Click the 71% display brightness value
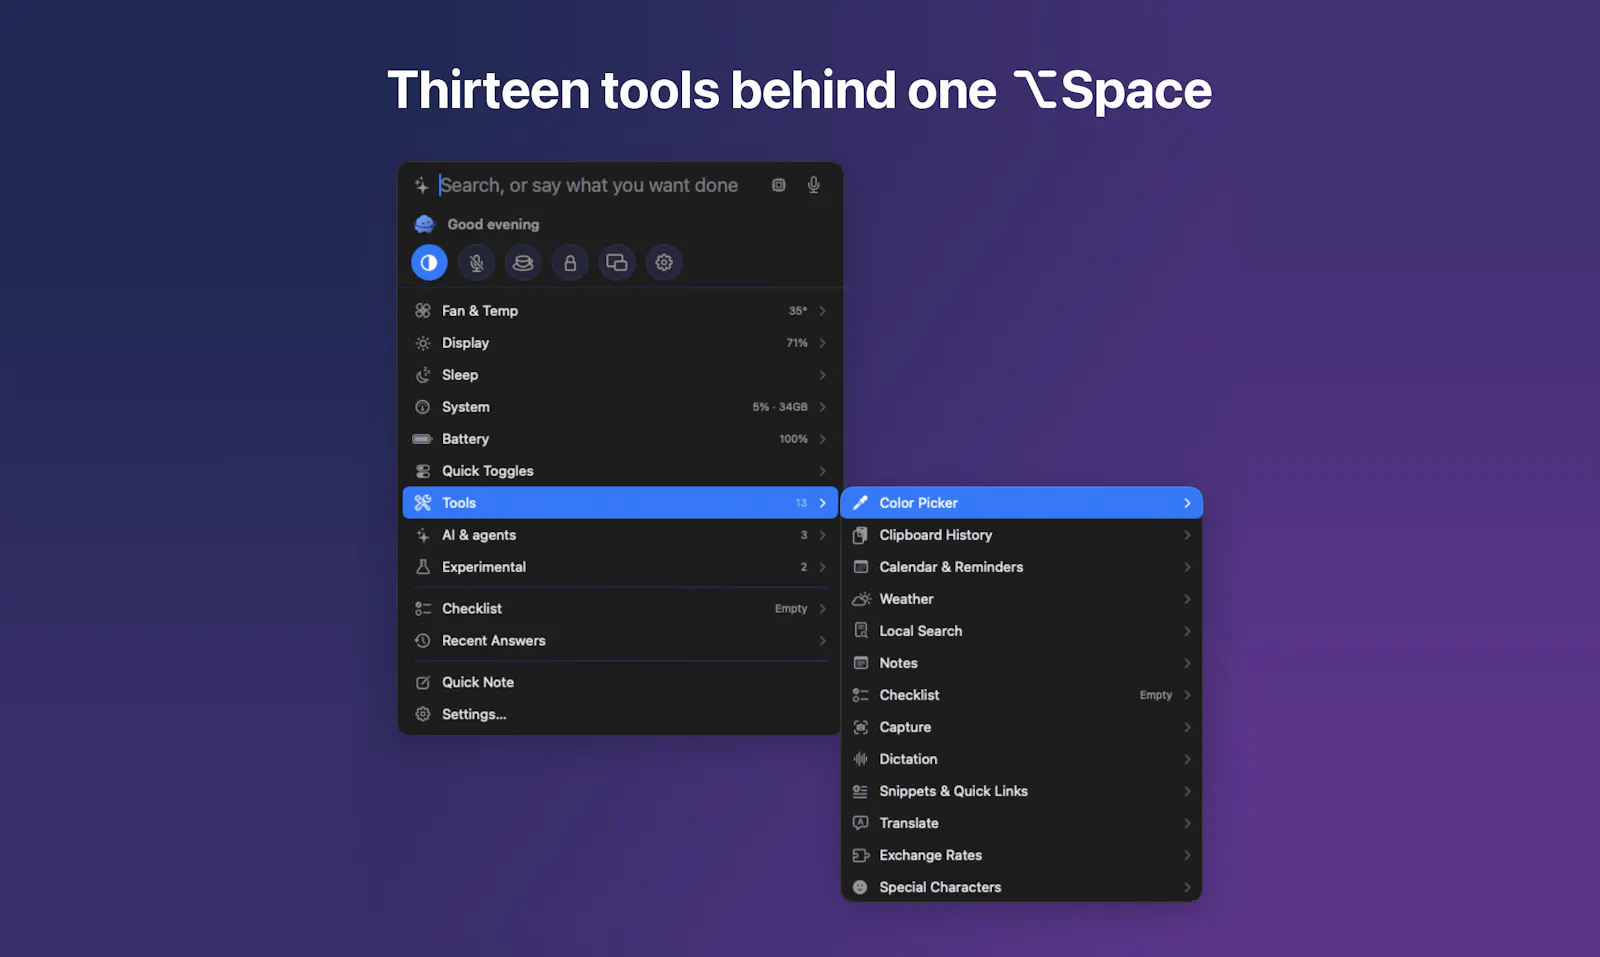 tap(797, 343)
